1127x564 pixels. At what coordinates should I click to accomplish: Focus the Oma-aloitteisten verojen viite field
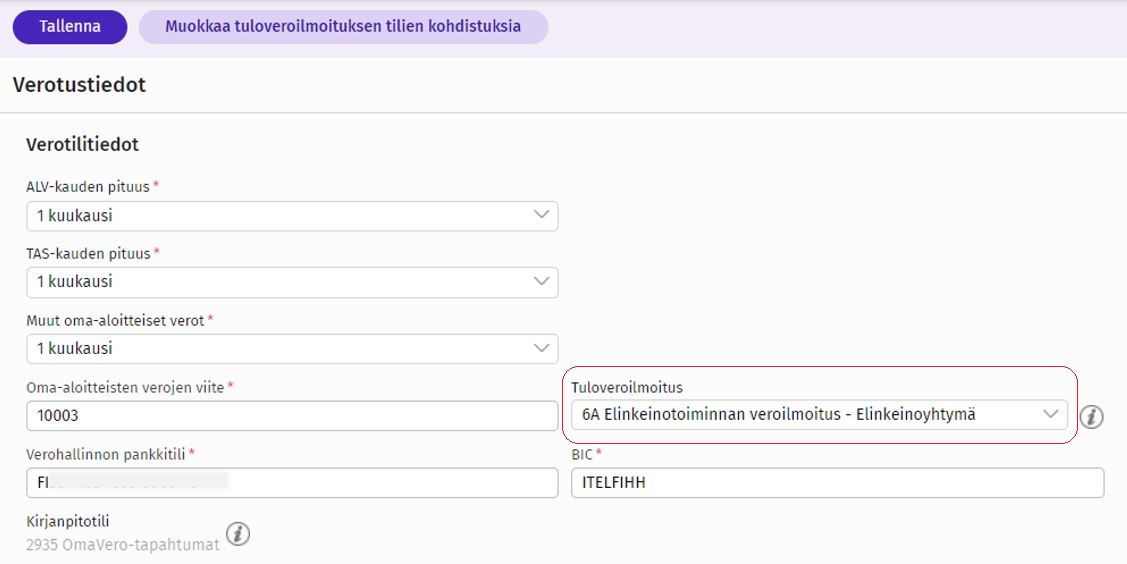tap(291, 416)
